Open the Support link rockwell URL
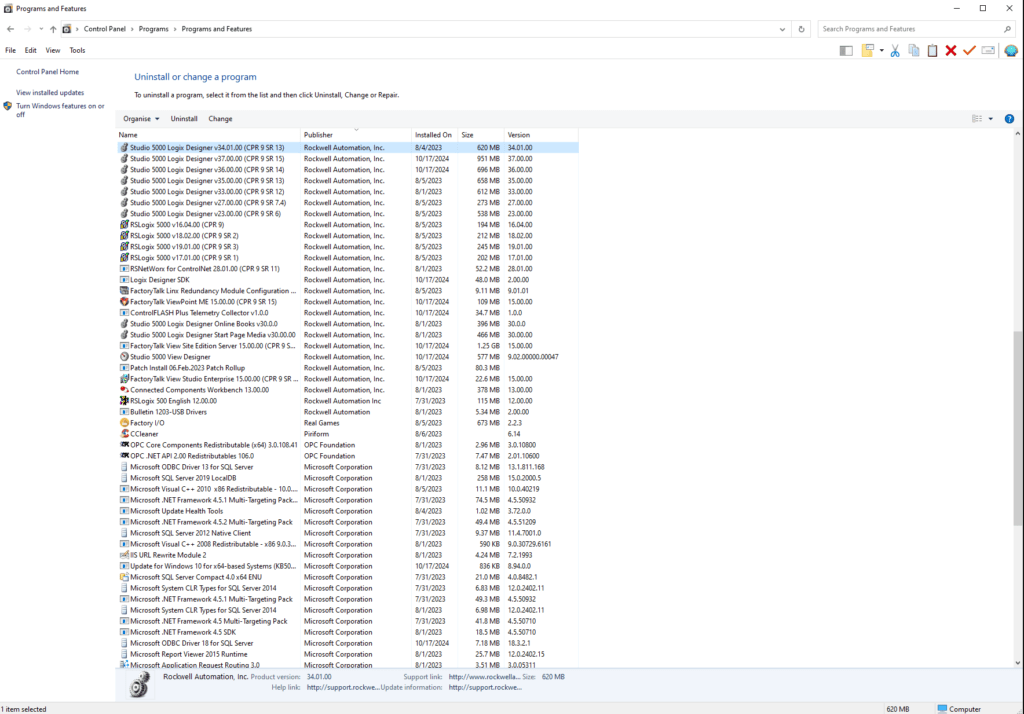The height and width of the screenshot is (714, 1024). [x=485, y=677]
